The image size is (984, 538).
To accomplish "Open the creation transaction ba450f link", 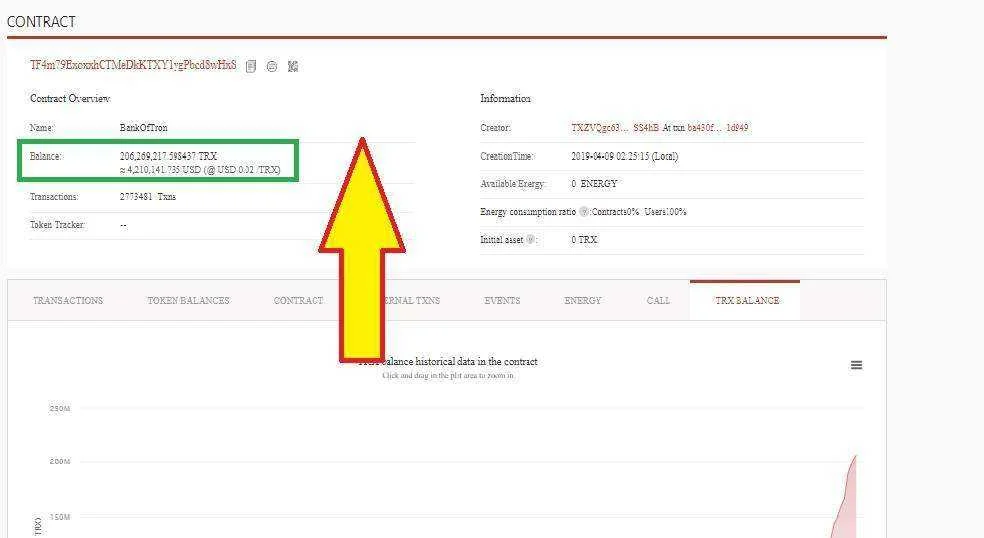I will pos(718,127).
